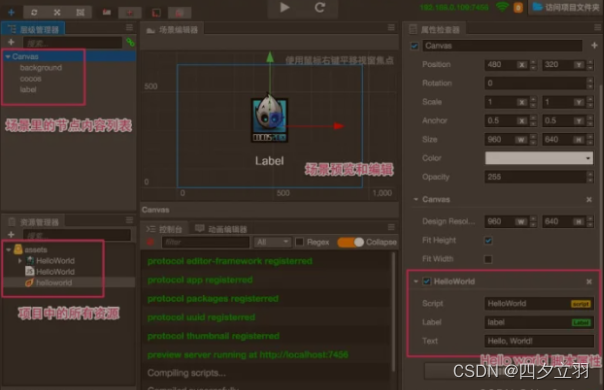The width and height of the screenshot is (604, 390).
Task: Click the green Y-axis gizmo arrow
Action: (270, 57)
